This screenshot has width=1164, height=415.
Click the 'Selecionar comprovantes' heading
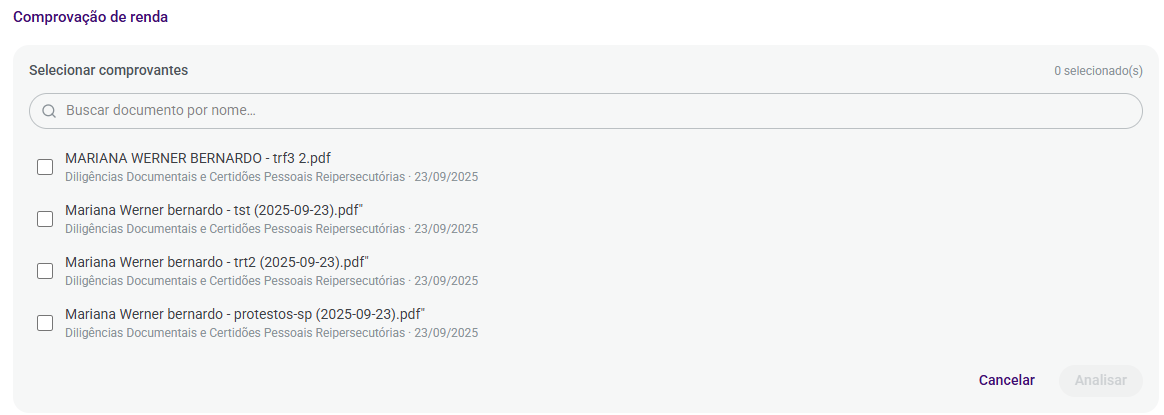click(108, 71)
